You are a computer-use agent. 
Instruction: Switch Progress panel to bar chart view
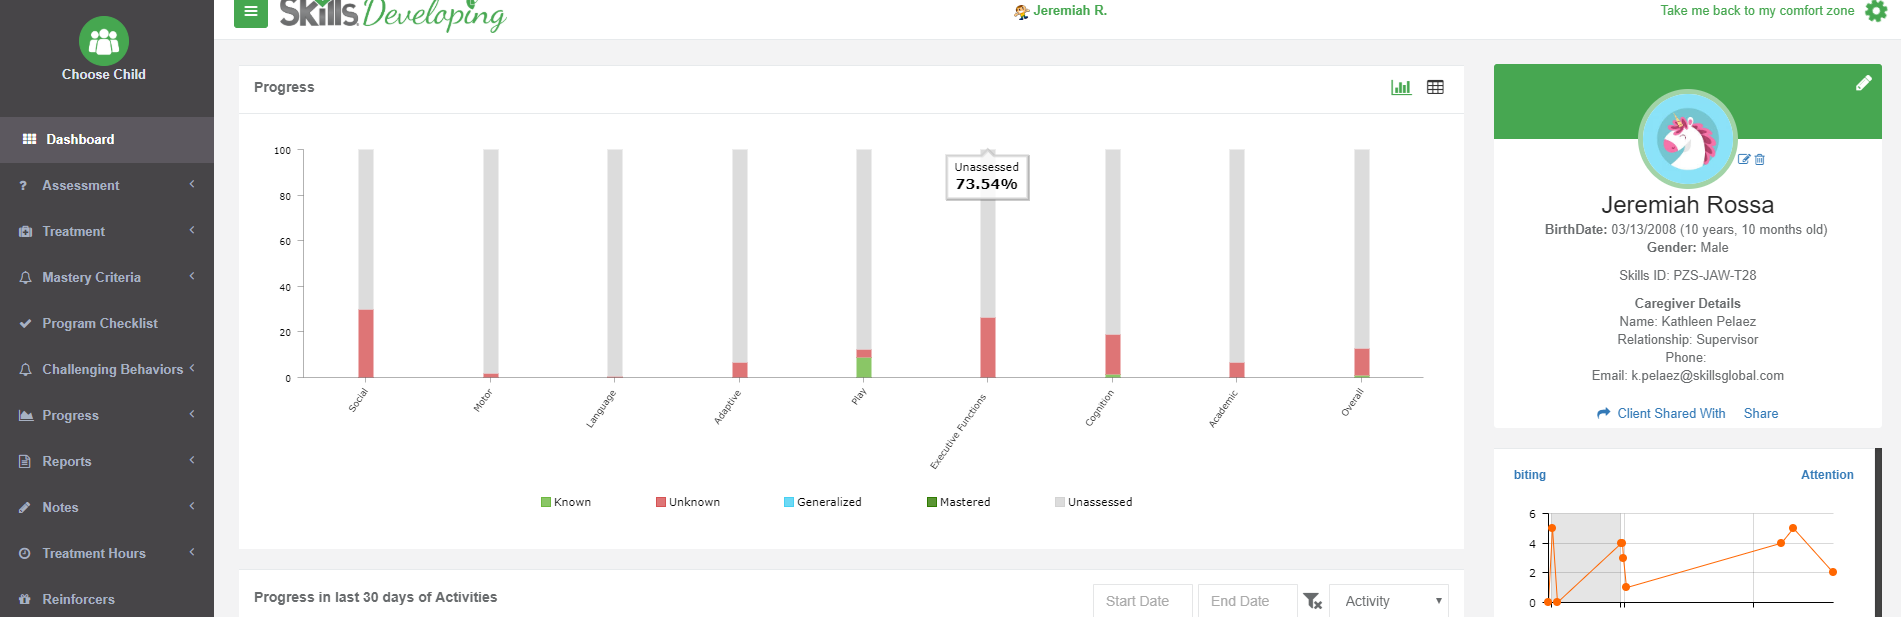(1401, 87)
